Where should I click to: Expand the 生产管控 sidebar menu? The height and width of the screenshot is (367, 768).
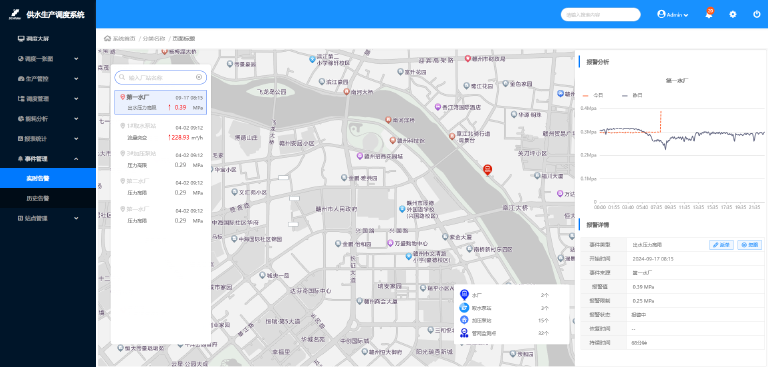(48, 78)
